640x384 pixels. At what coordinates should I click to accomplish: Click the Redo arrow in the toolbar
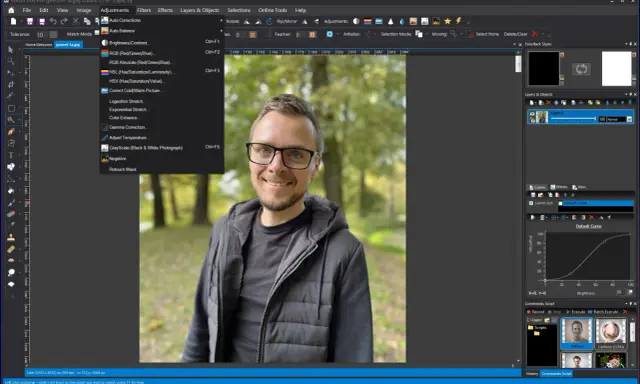click(64, 21)
